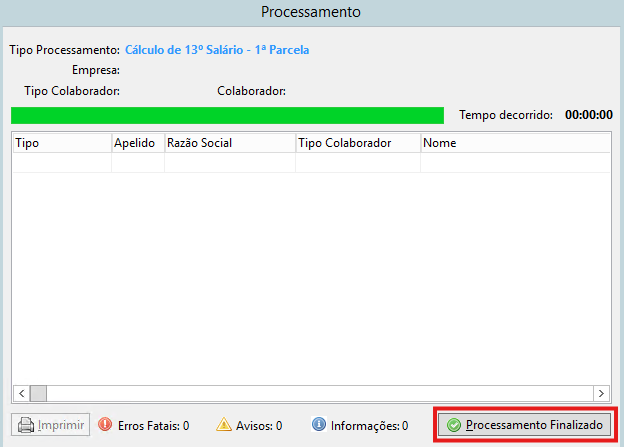The width and height of the screenshot is (624, 447).
Task: Click the Tipo column header
Action: pyautogui.click(x=62, y=143)
